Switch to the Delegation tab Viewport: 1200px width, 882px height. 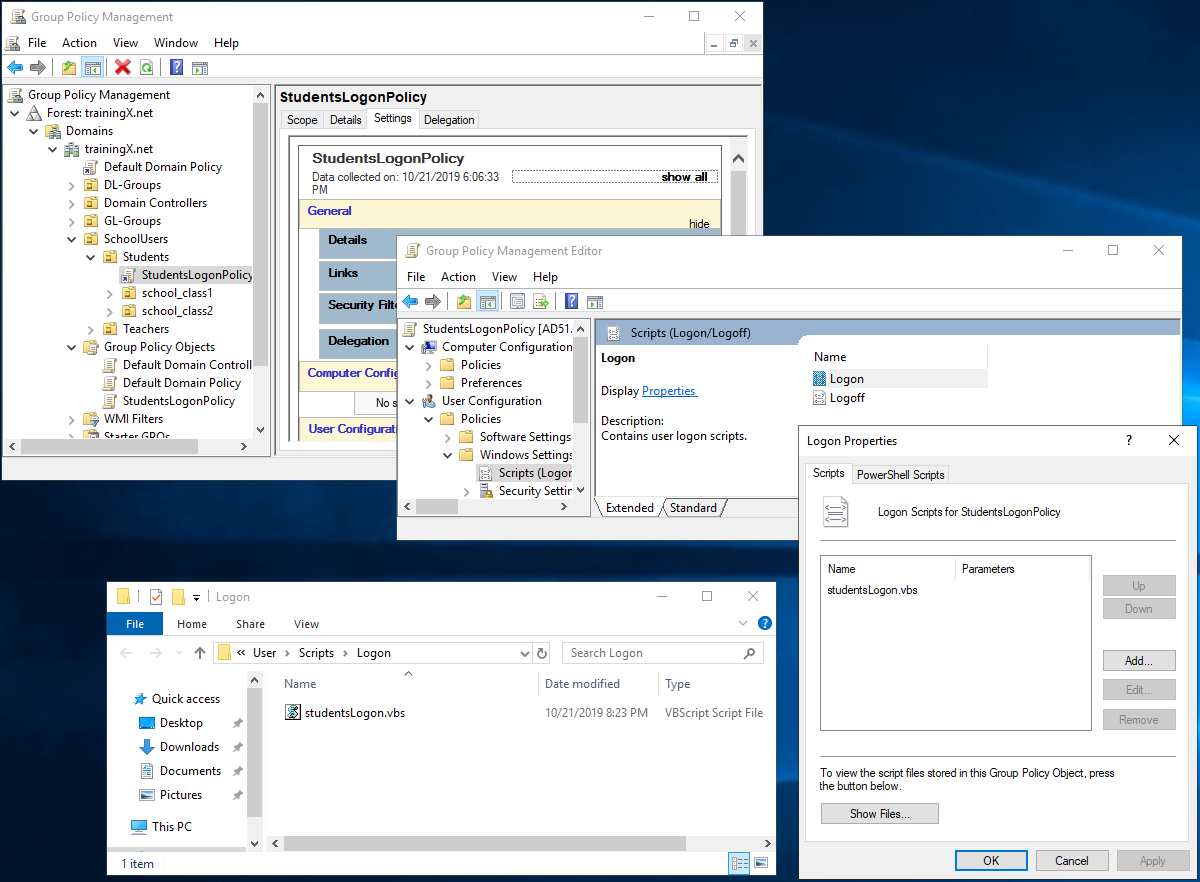[449, 120]
